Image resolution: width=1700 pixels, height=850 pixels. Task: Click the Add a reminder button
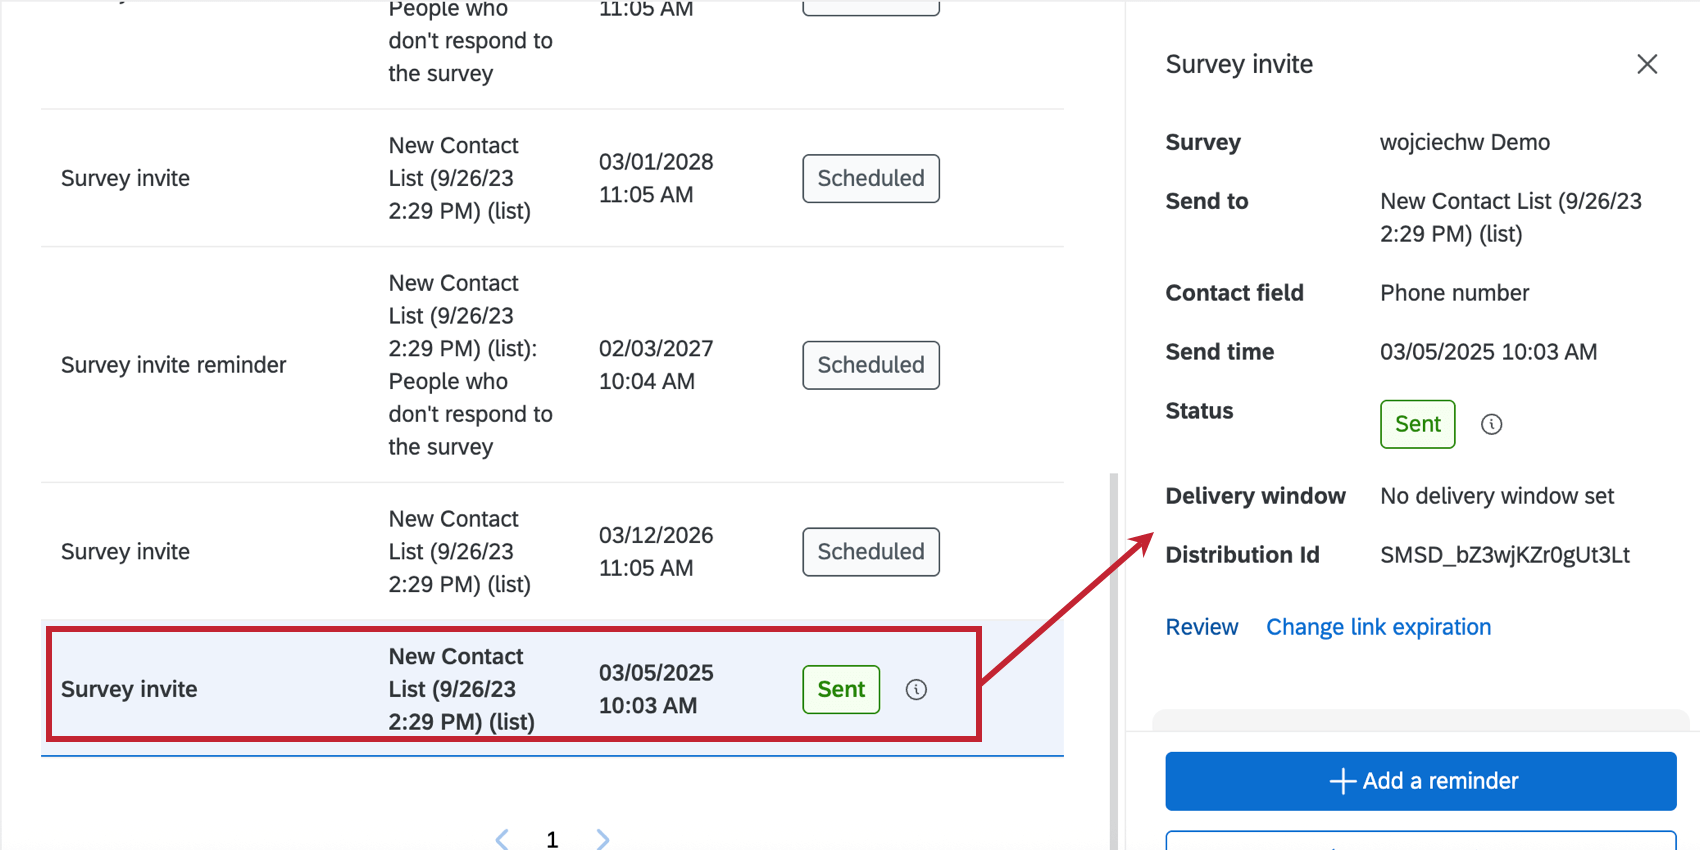click(x=1420, y=781)
